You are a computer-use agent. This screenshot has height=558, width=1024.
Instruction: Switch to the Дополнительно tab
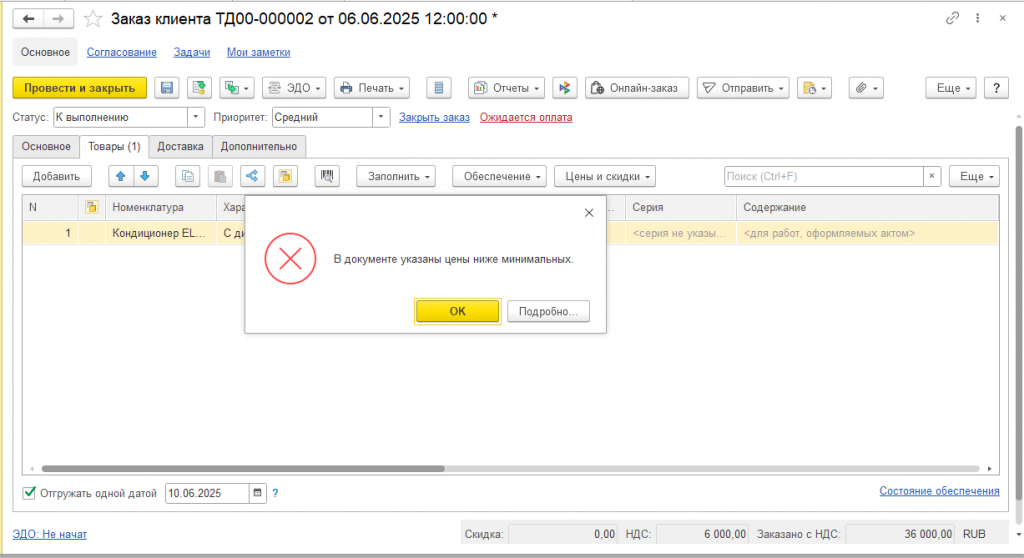259,146
